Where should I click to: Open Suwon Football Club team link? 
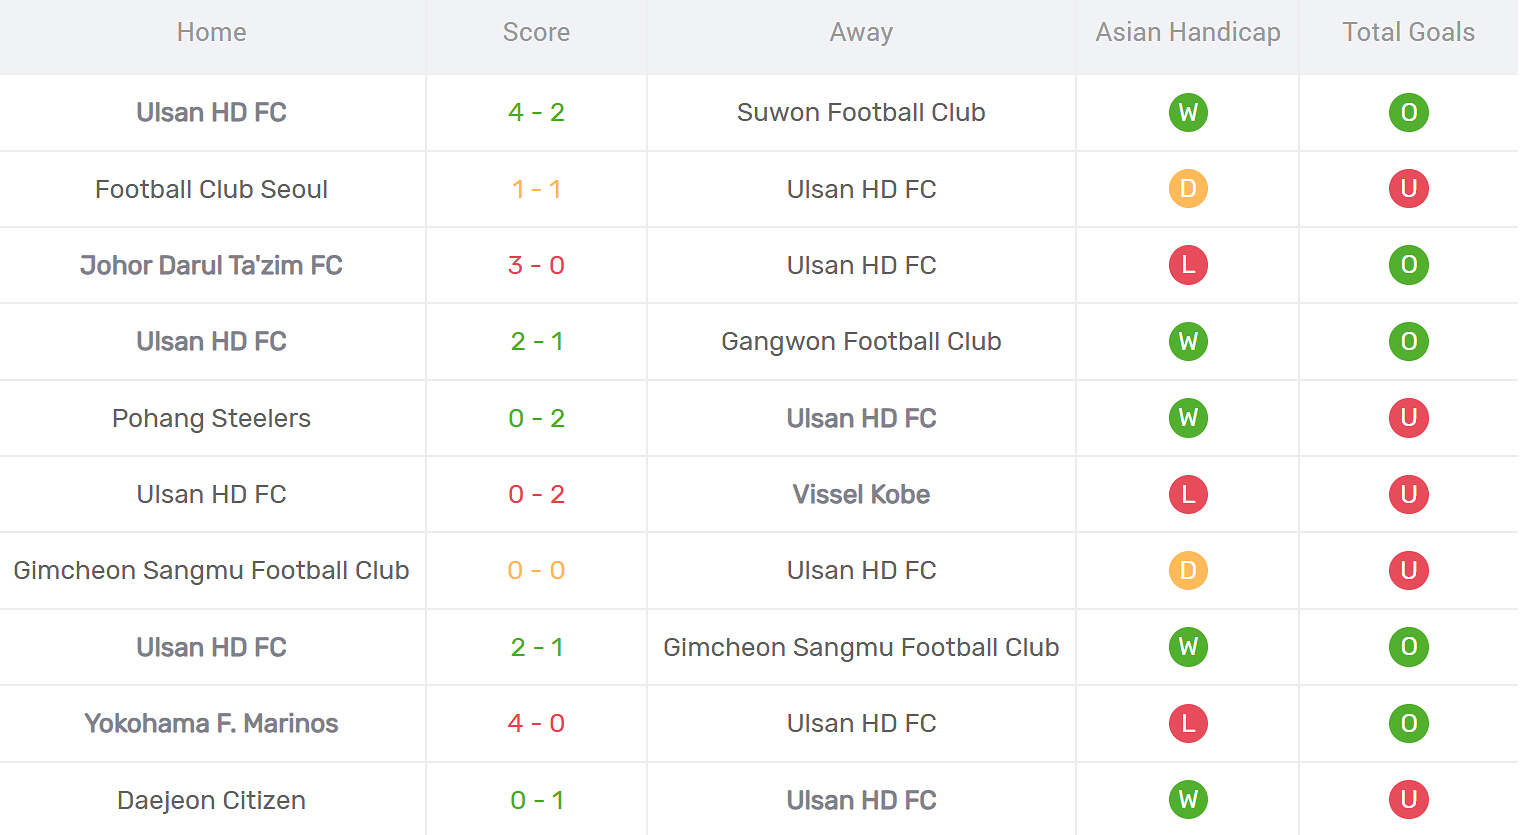click(x=861, y=112)
